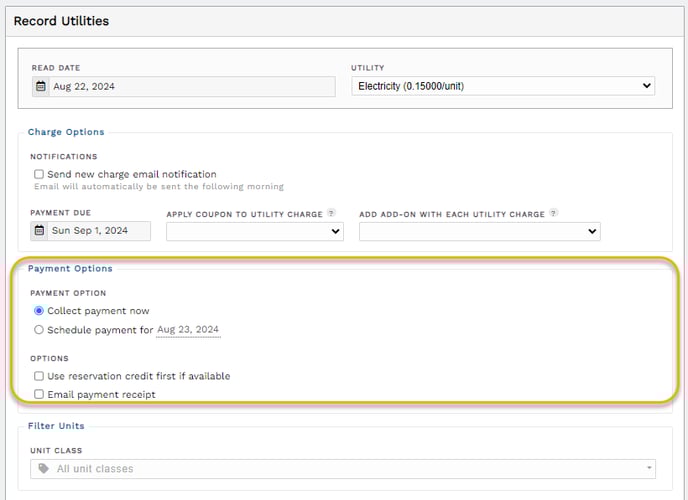Expand the Apply Coupon to Utility Charge dropdown
Screen dimensions: 688x500
tap(254, 231)
